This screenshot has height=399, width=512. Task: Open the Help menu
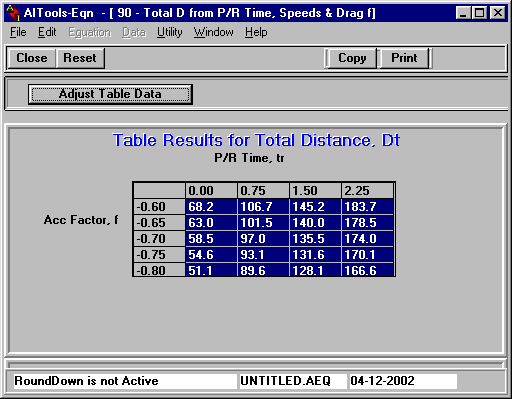click(x=256, y=32)
